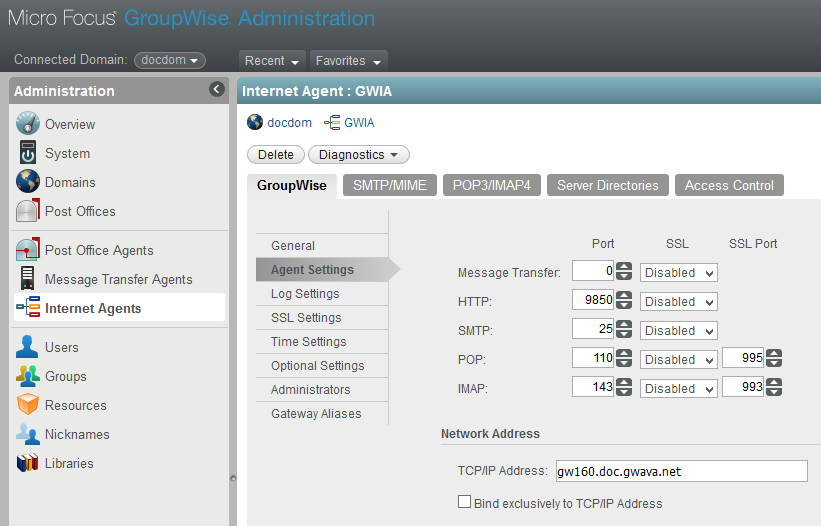Switch to the POP3/IMAP4 tab

point(492,185)
